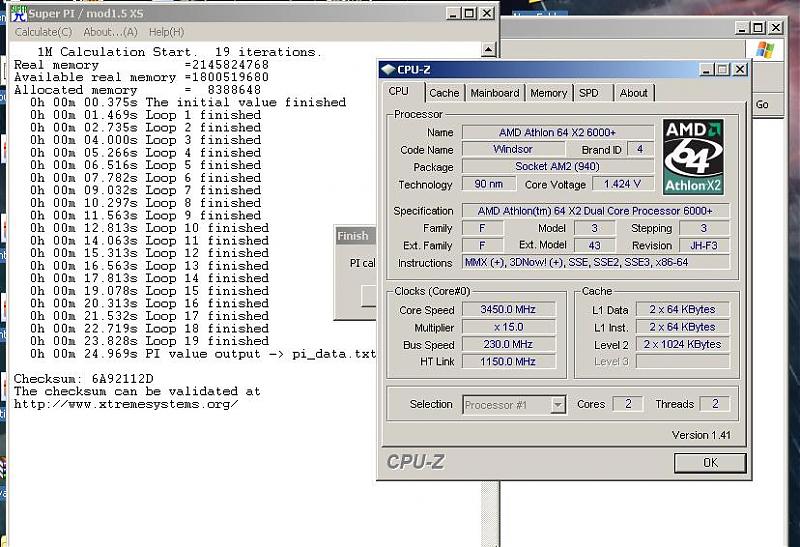The height and width of the screenshot is (547, 800).
Task: Close the background window behind CPU-Z
Action: click(776, 28)
